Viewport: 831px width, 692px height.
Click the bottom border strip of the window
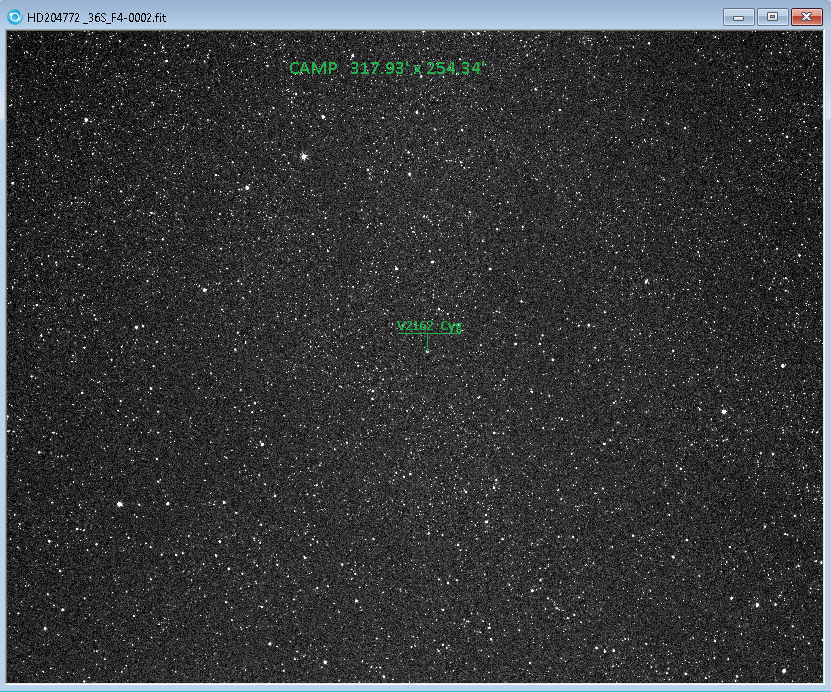point(415,687)
